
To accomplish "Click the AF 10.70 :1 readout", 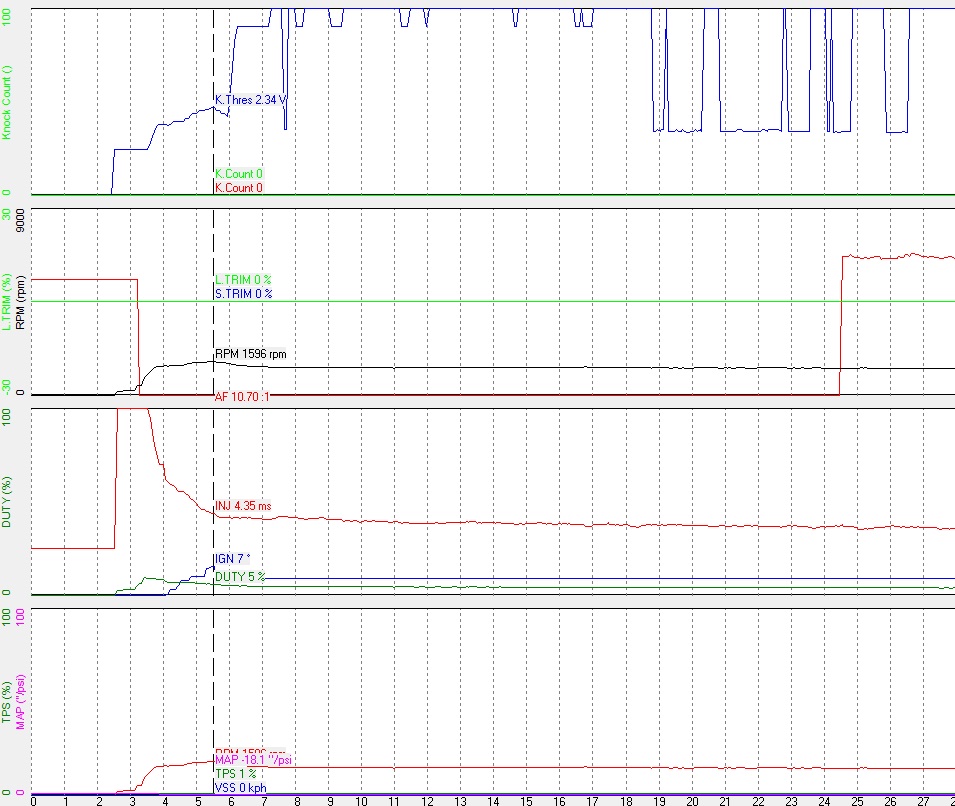I will point(244,397).
